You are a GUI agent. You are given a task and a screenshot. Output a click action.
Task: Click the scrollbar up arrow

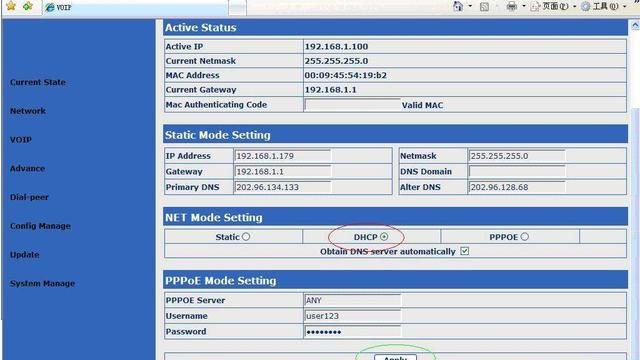tap(635, 26)
